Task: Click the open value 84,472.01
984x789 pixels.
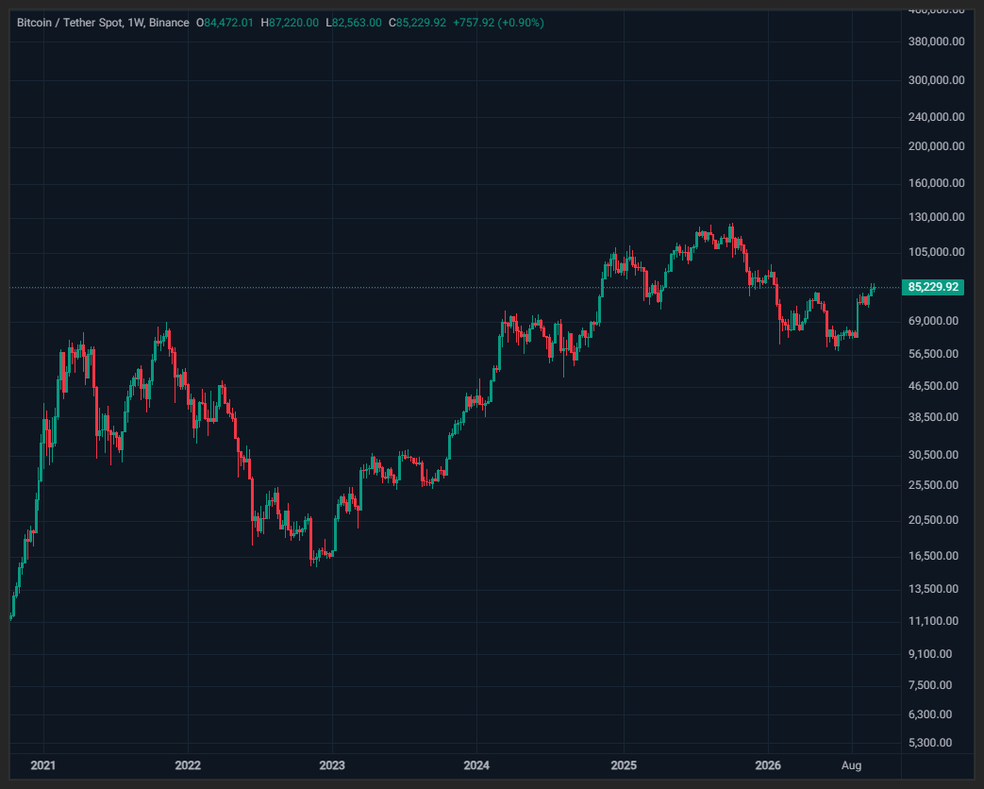Action: [x=229, y=23]
